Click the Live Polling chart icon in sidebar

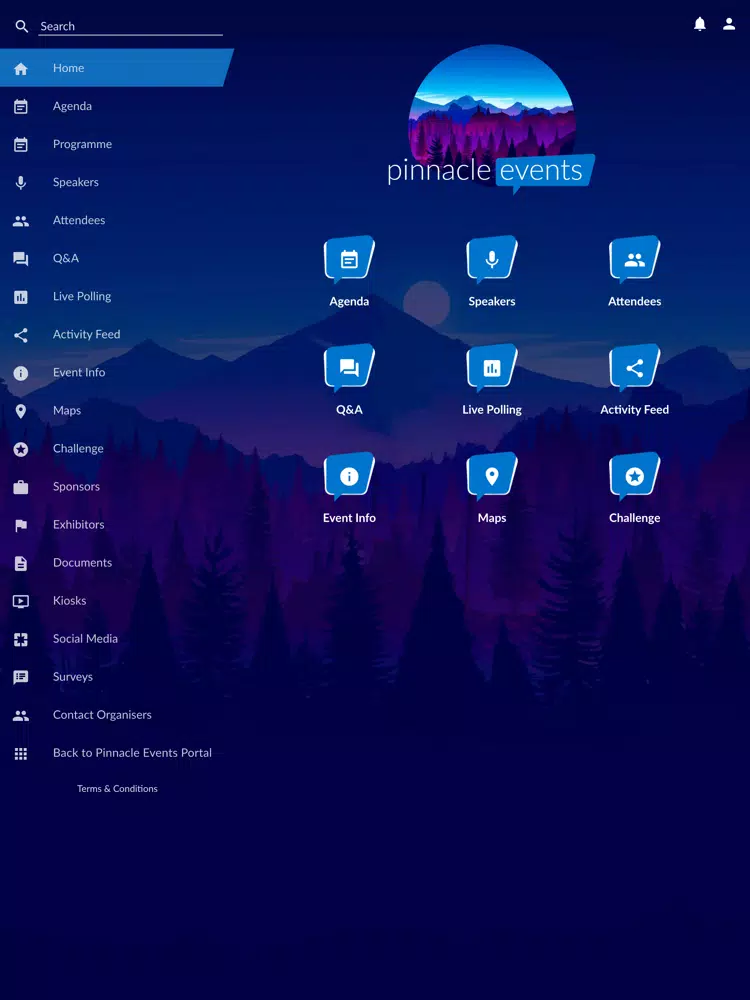coord(20,297)
